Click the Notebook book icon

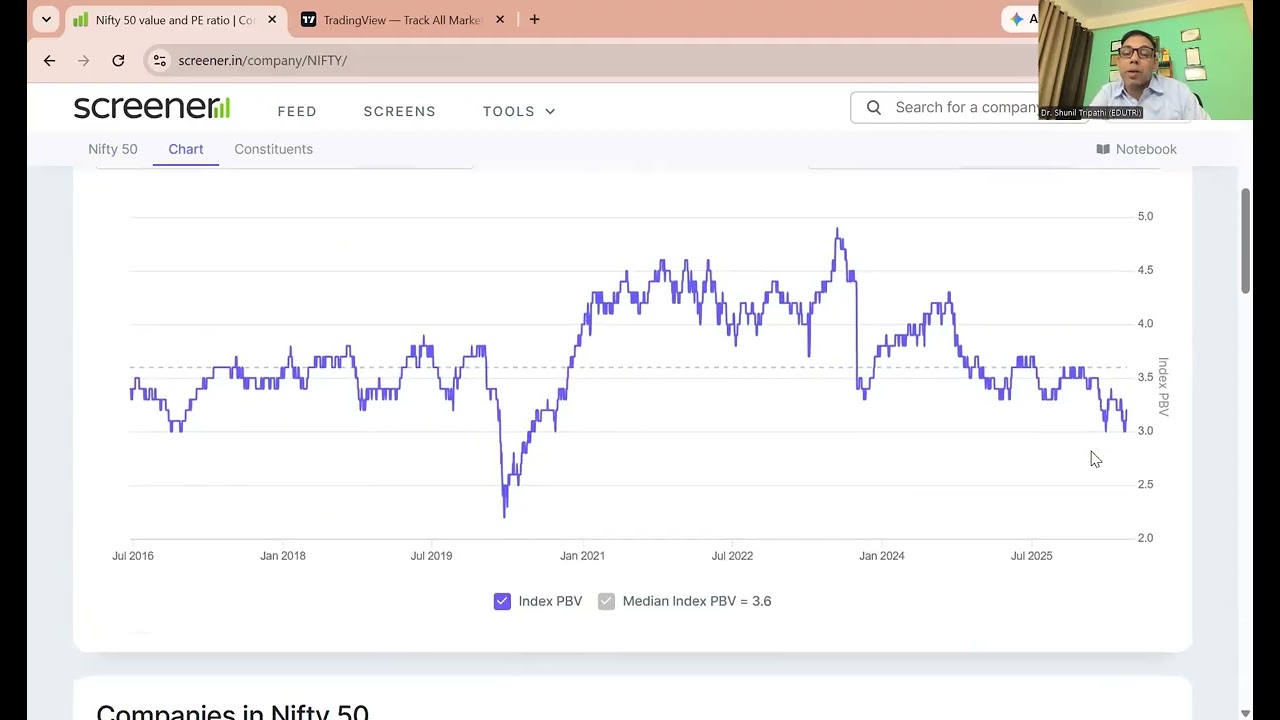[x=1103, y=149]
